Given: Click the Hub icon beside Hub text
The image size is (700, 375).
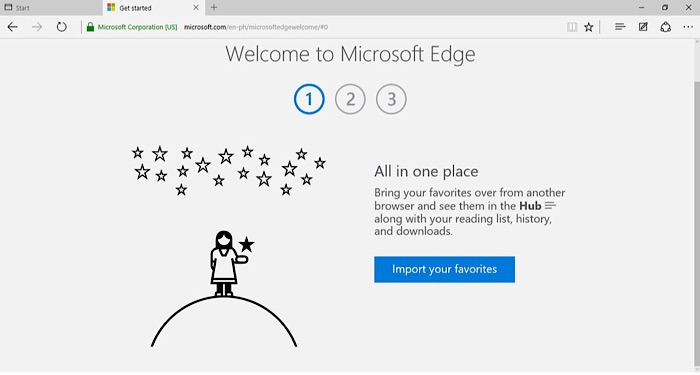Looking at the screenshot, I should 550,206.
